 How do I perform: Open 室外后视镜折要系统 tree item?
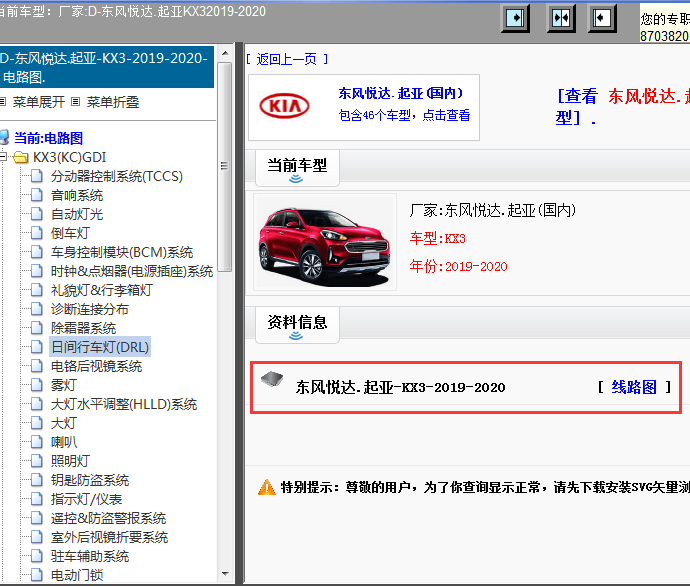click(109, 537)
